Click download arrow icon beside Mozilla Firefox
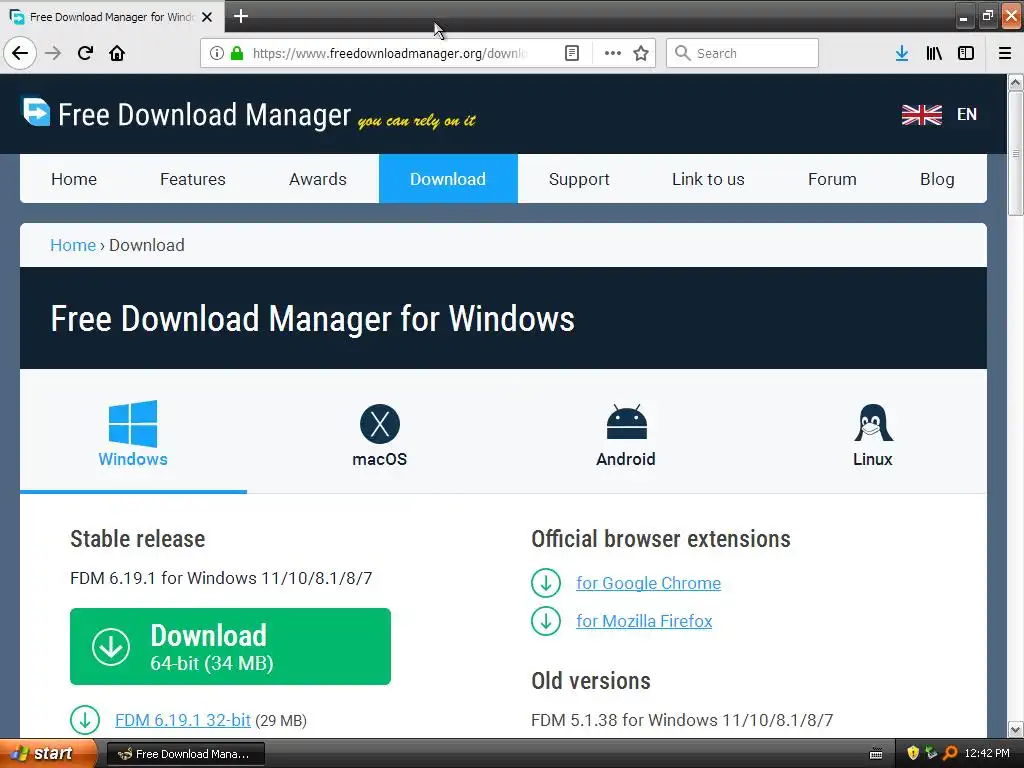1024x768 pixels. (546, 621)
